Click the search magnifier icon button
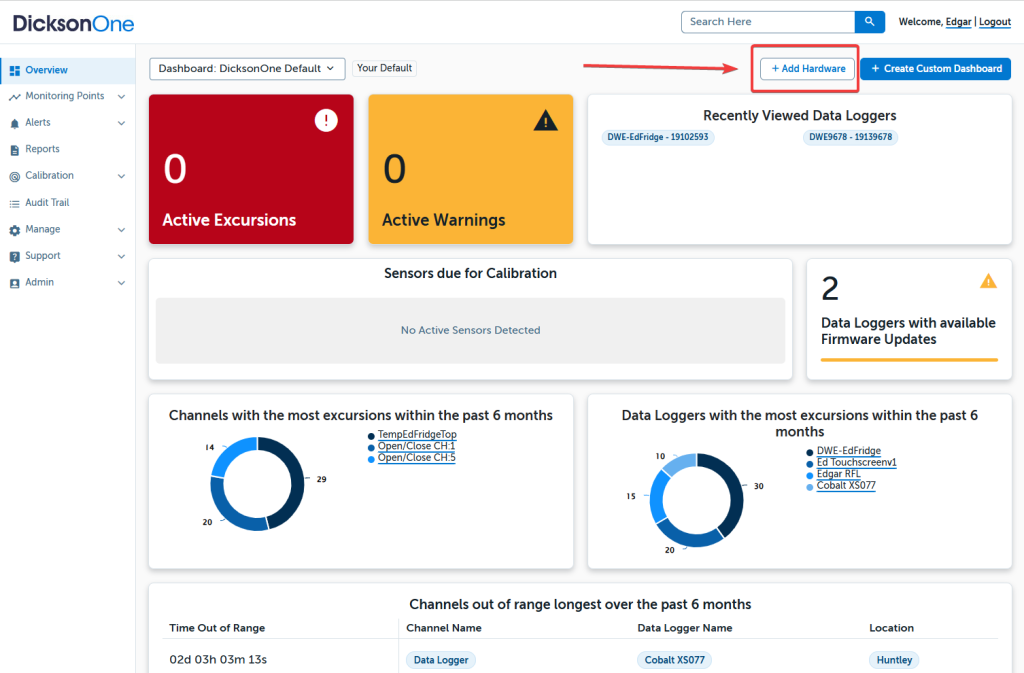Screen dimensions: 1024x673 [x=869, y=22]
